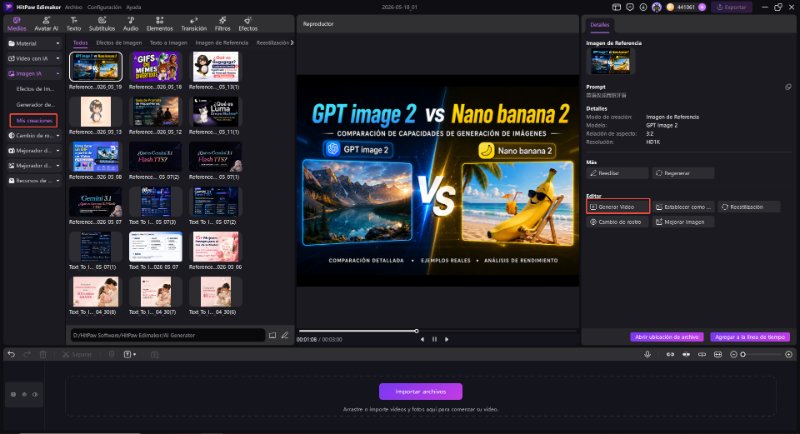
Task: Open the Avatar AI tool
Action: [46, 24]
